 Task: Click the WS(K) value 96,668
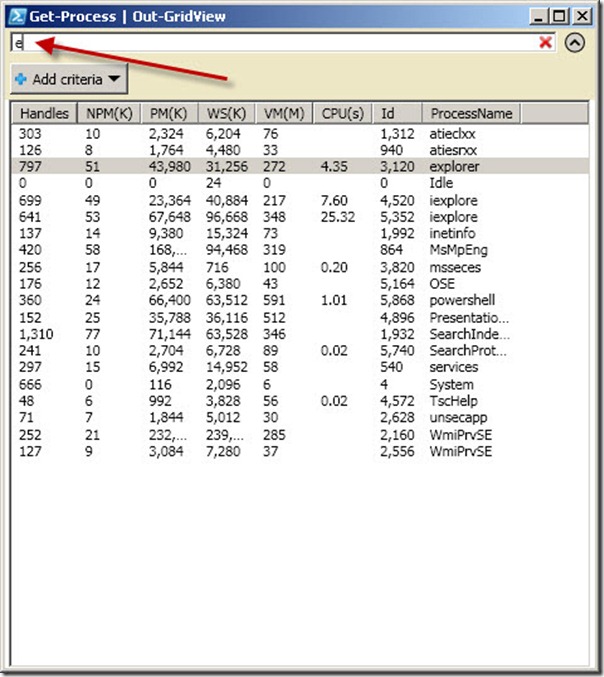click(x=227, y=217)
